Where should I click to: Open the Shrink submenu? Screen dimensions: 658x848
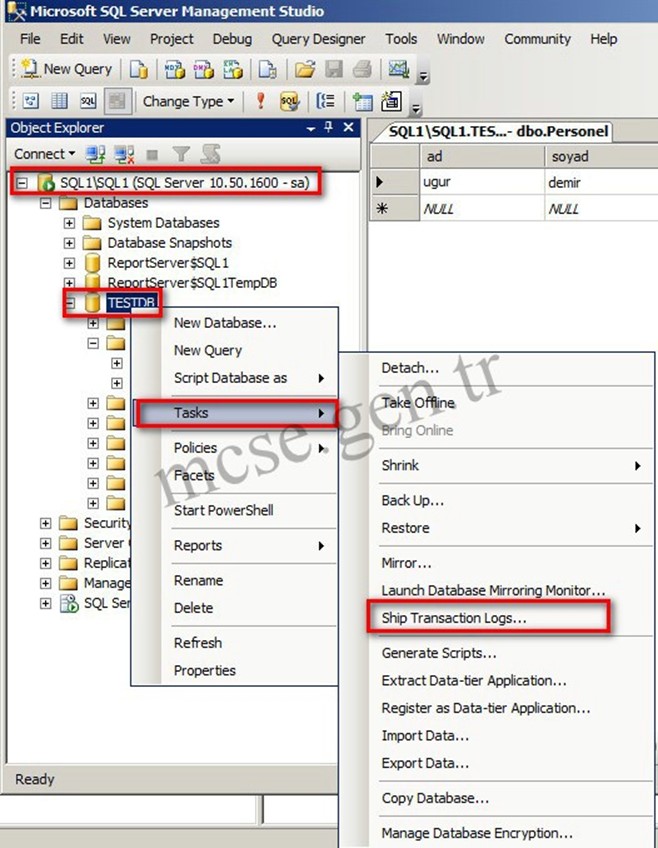point(512,466)
